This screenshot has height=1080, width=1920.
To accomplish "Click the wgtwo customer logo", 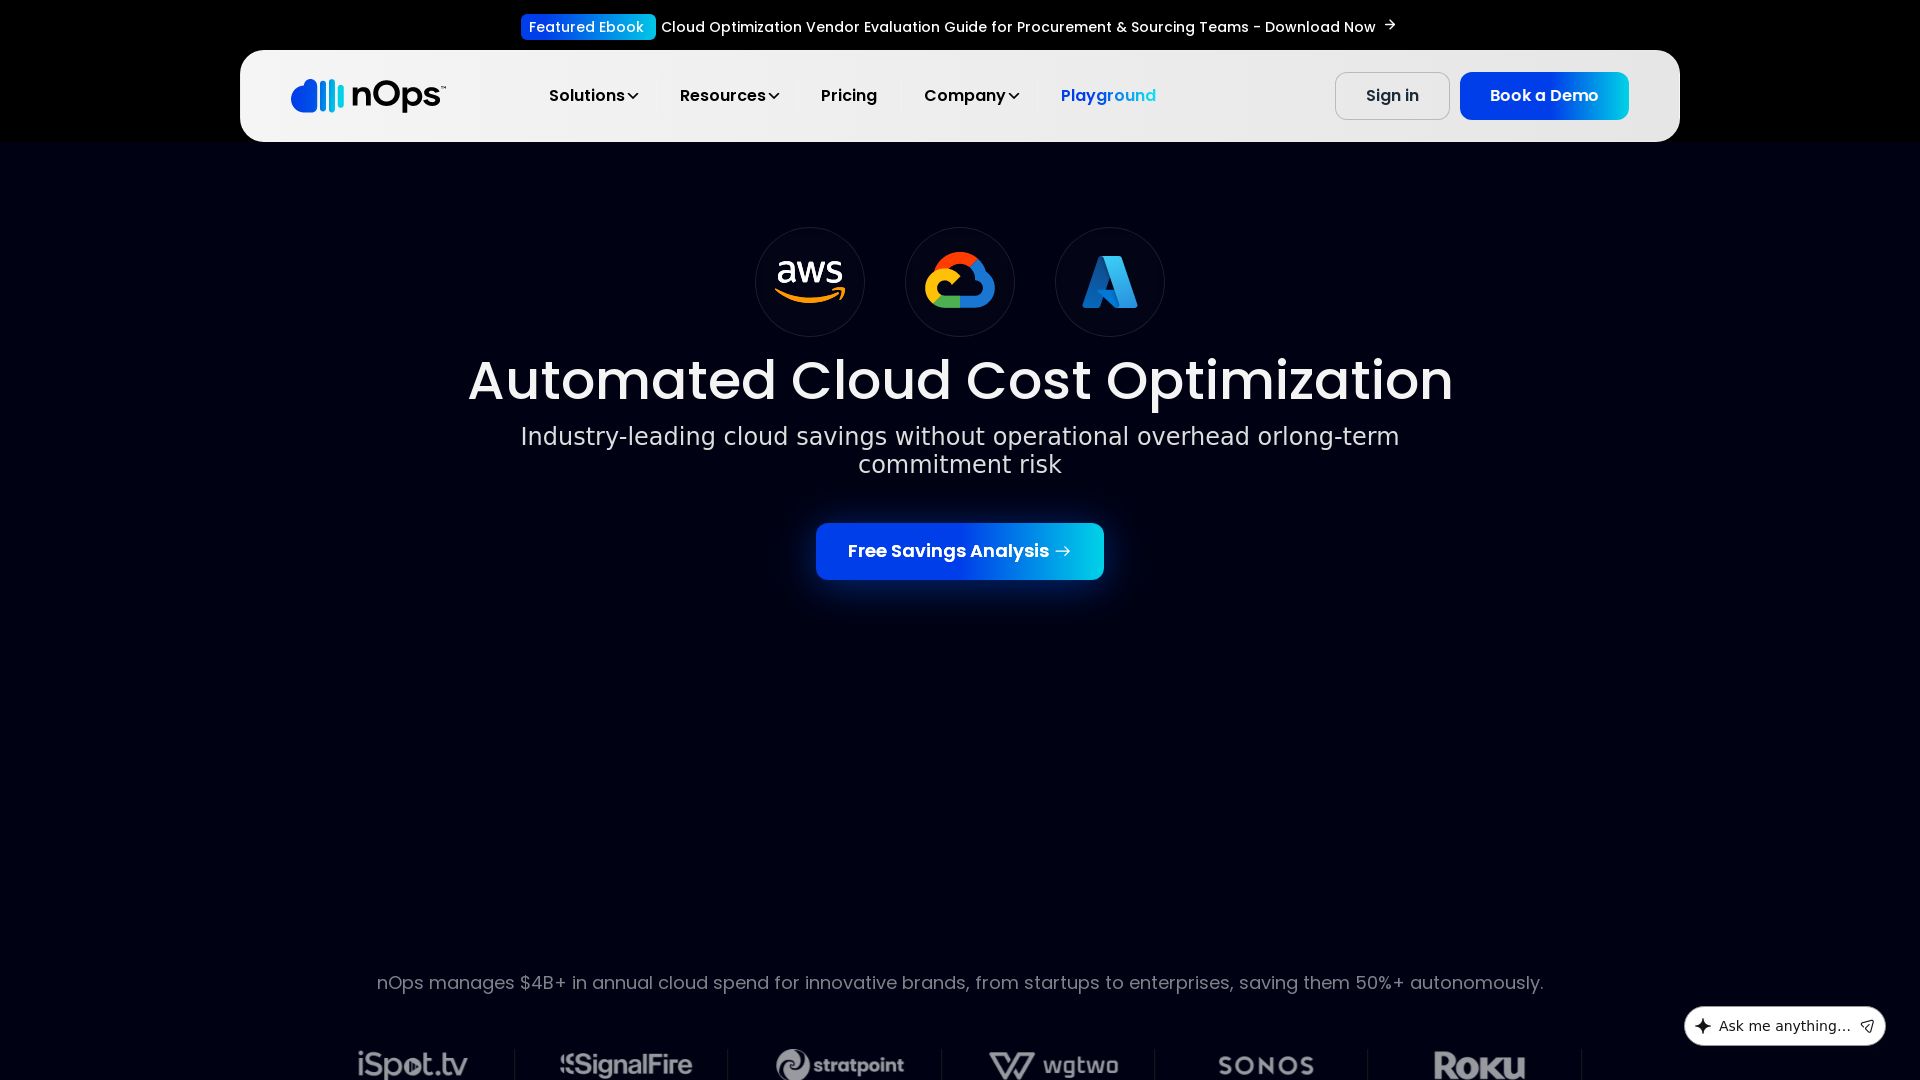I will (1053, 1065).
